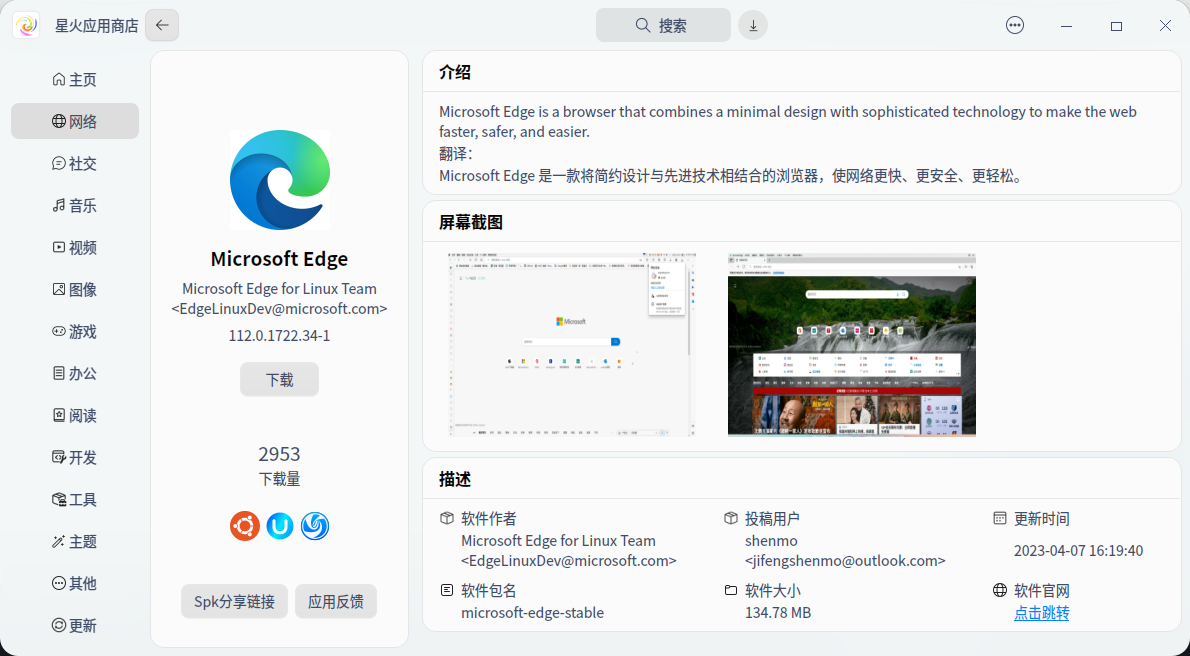View the first Edge screenshot thumbnail
Image resolution: width=1190 pixels, height=656 pixels.
[x=571, y=344]
